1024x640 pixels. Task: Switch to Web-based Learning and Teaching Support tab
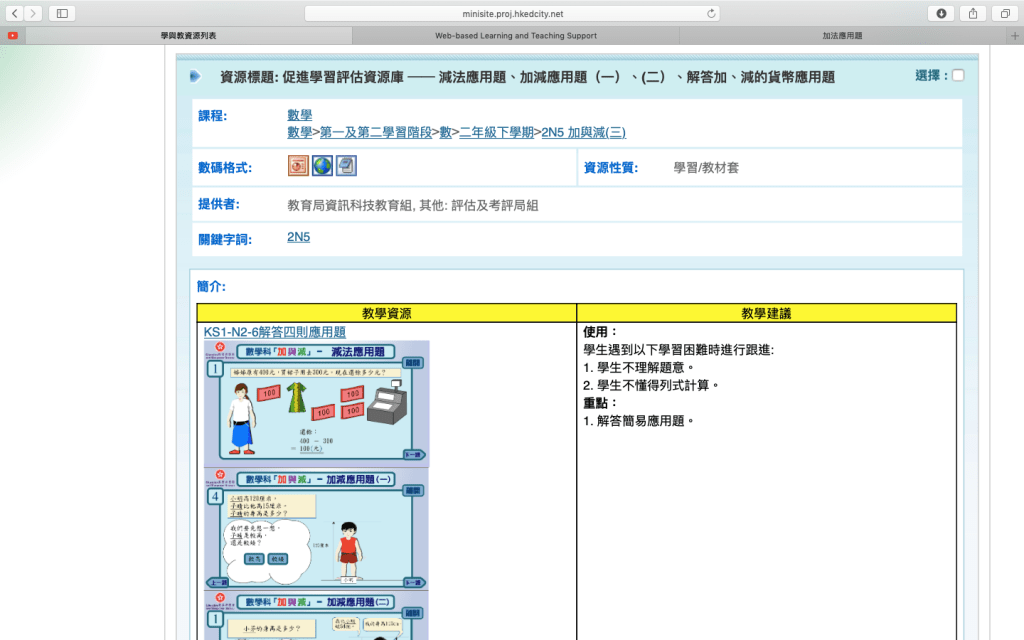point(515,35)
